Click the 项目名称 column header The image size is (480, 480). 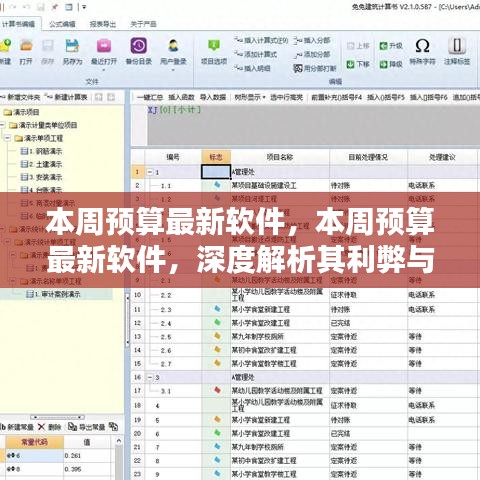tap(280, 157)
